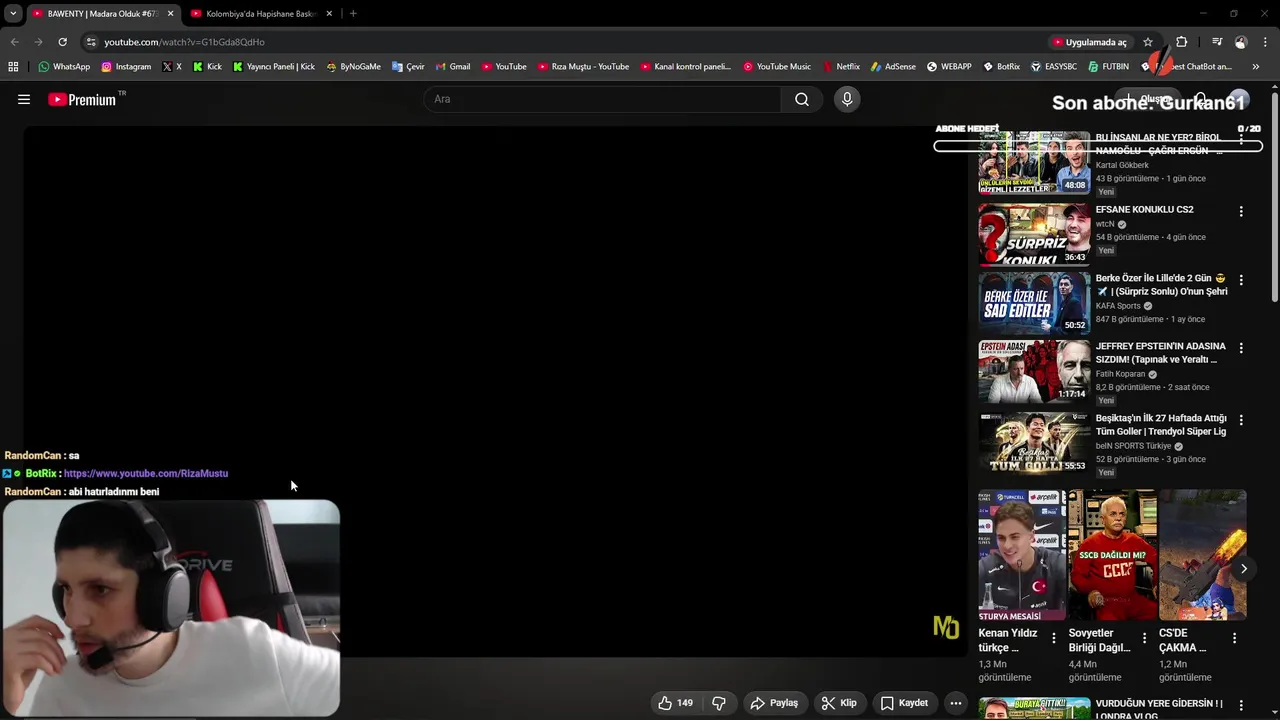This screenshot has width=1280, height=720.
Task: Open options for BU İNSANLAR NE YER video
Action: (x=1241, y=140)
